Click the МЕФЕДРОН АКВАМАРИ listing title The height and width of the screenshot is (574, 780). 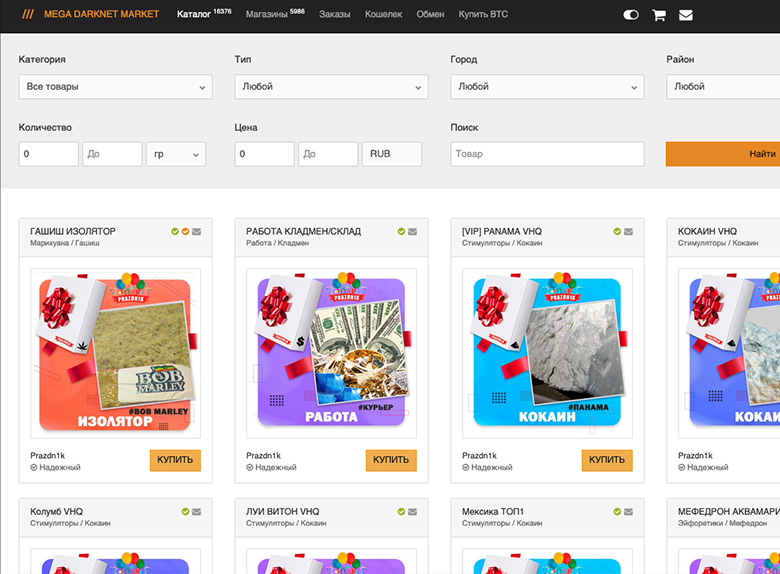(729, 511)
